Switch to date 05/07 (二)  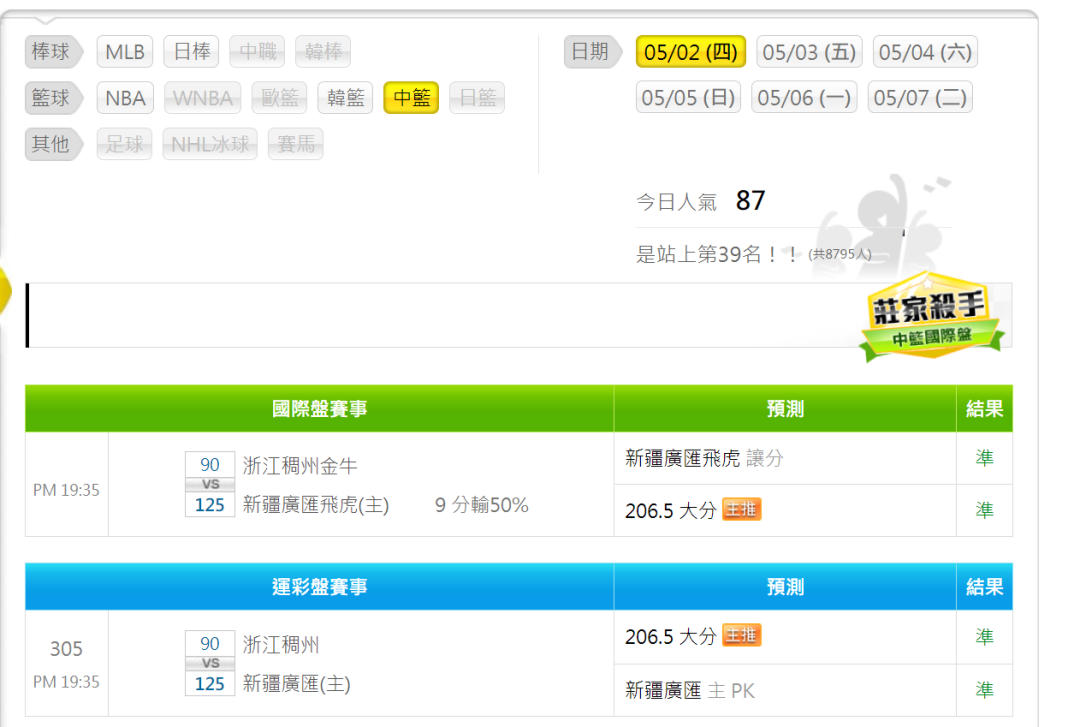[920, 97]
